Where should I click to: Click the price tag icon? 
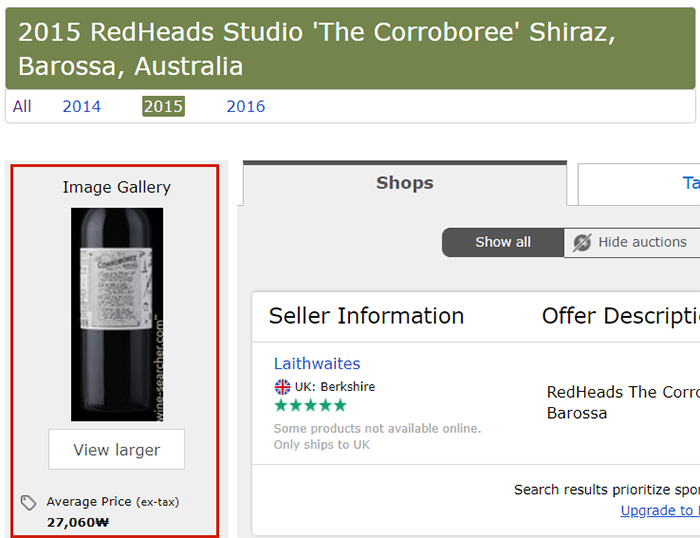pyautogui.click(x=29, y=502)
